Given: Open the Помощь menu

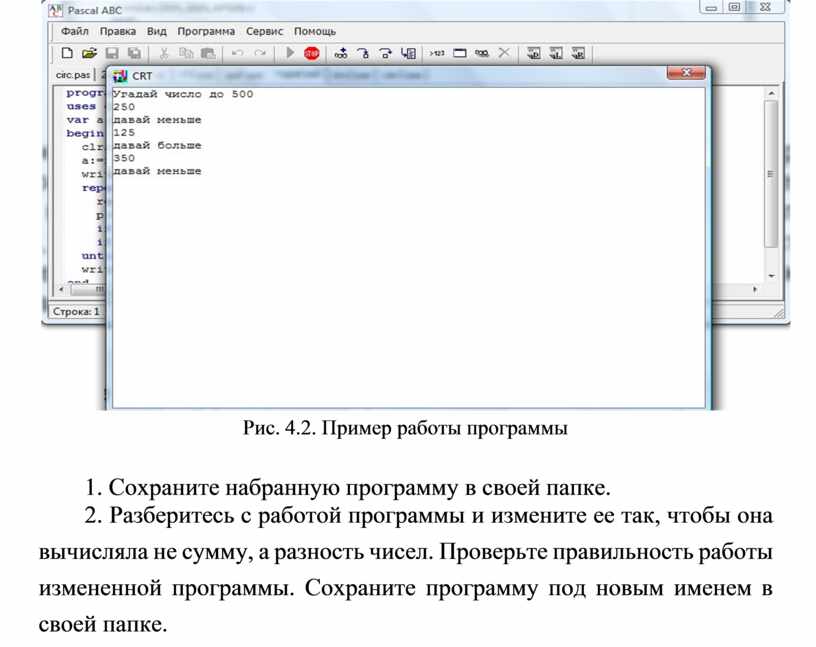Looking at the screenshot, I should (x=315, y=31).
